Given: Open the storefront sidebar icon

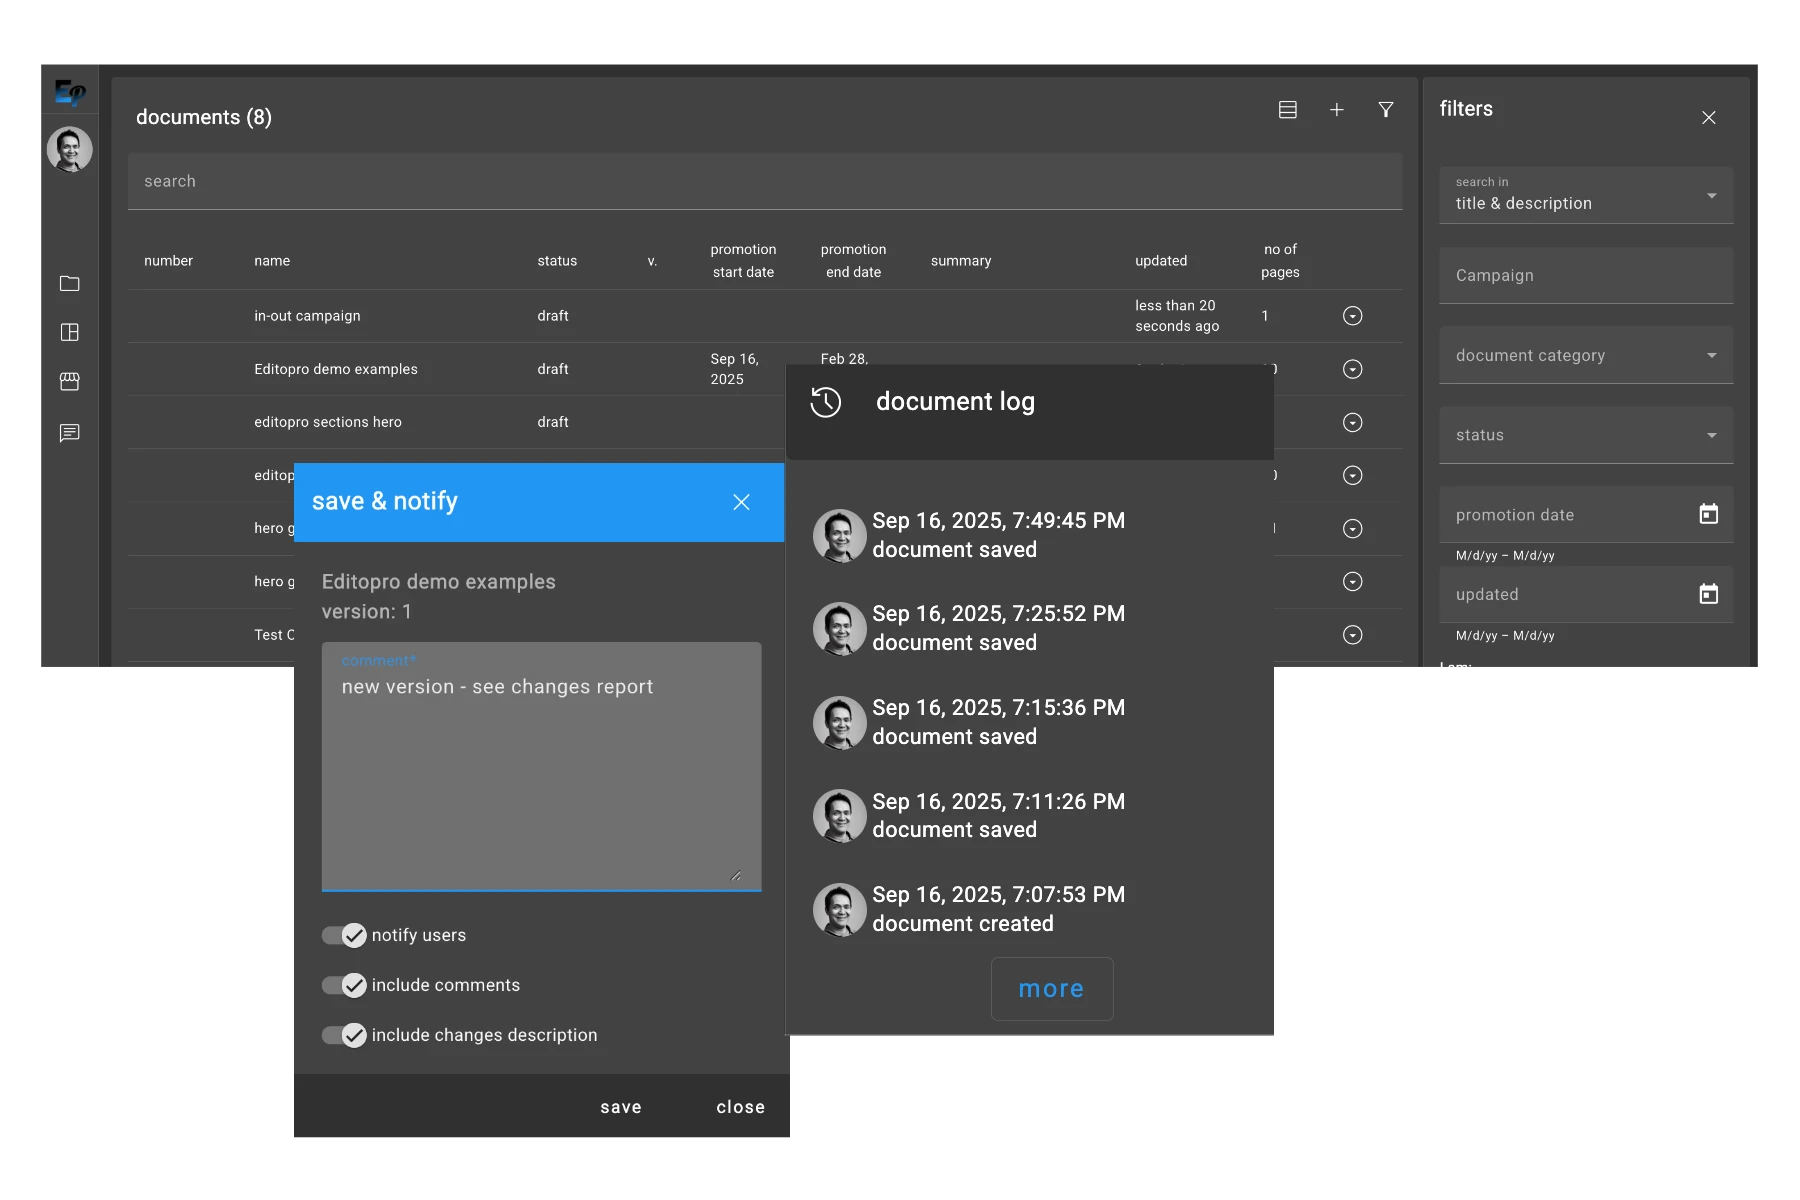Looking at the screenshot, I should tap(69, 382).
